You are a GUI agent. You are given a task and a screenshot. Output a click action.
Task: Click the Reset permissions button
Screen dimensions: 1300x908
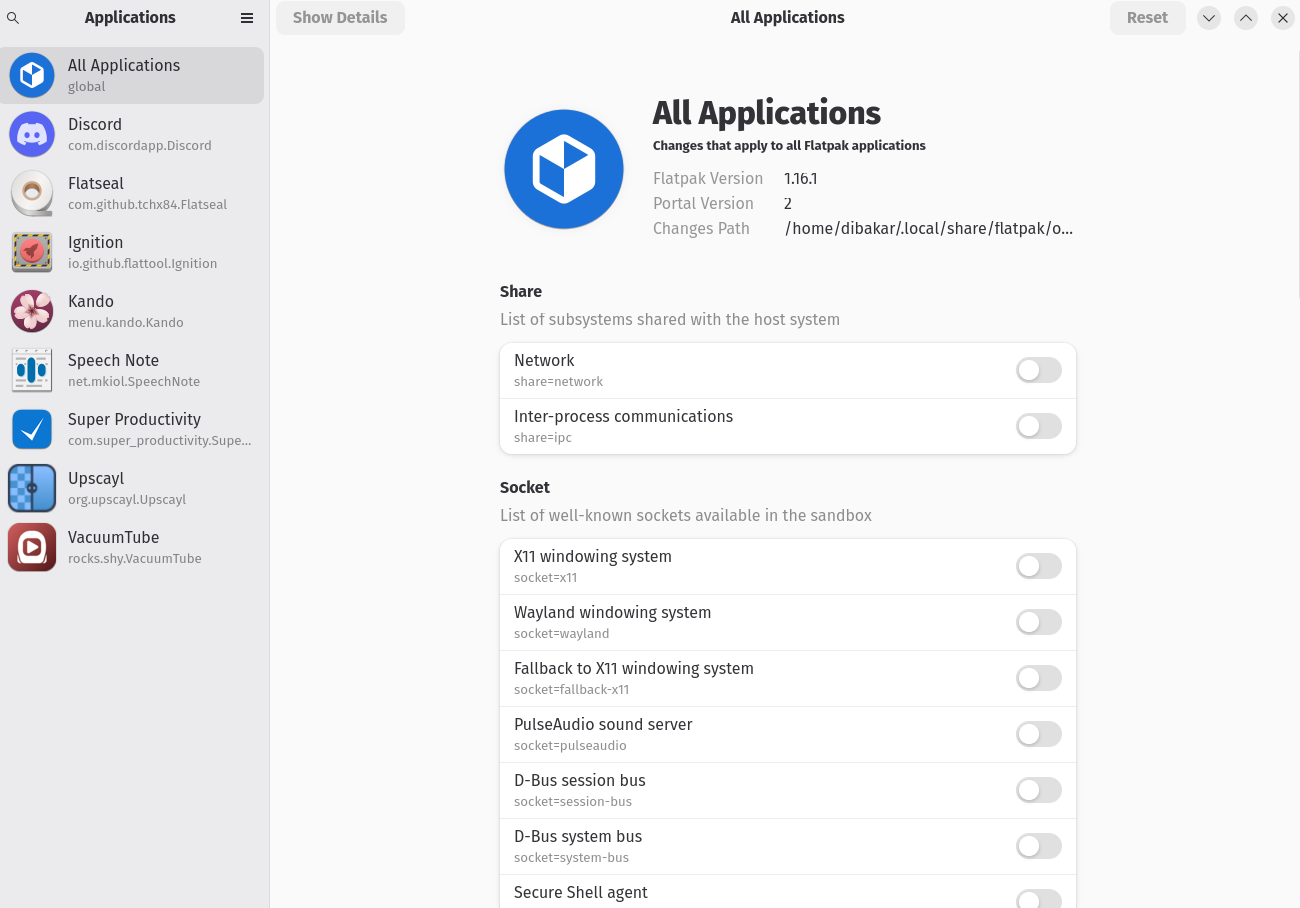pyautogui.click(x=1147, y=17)
